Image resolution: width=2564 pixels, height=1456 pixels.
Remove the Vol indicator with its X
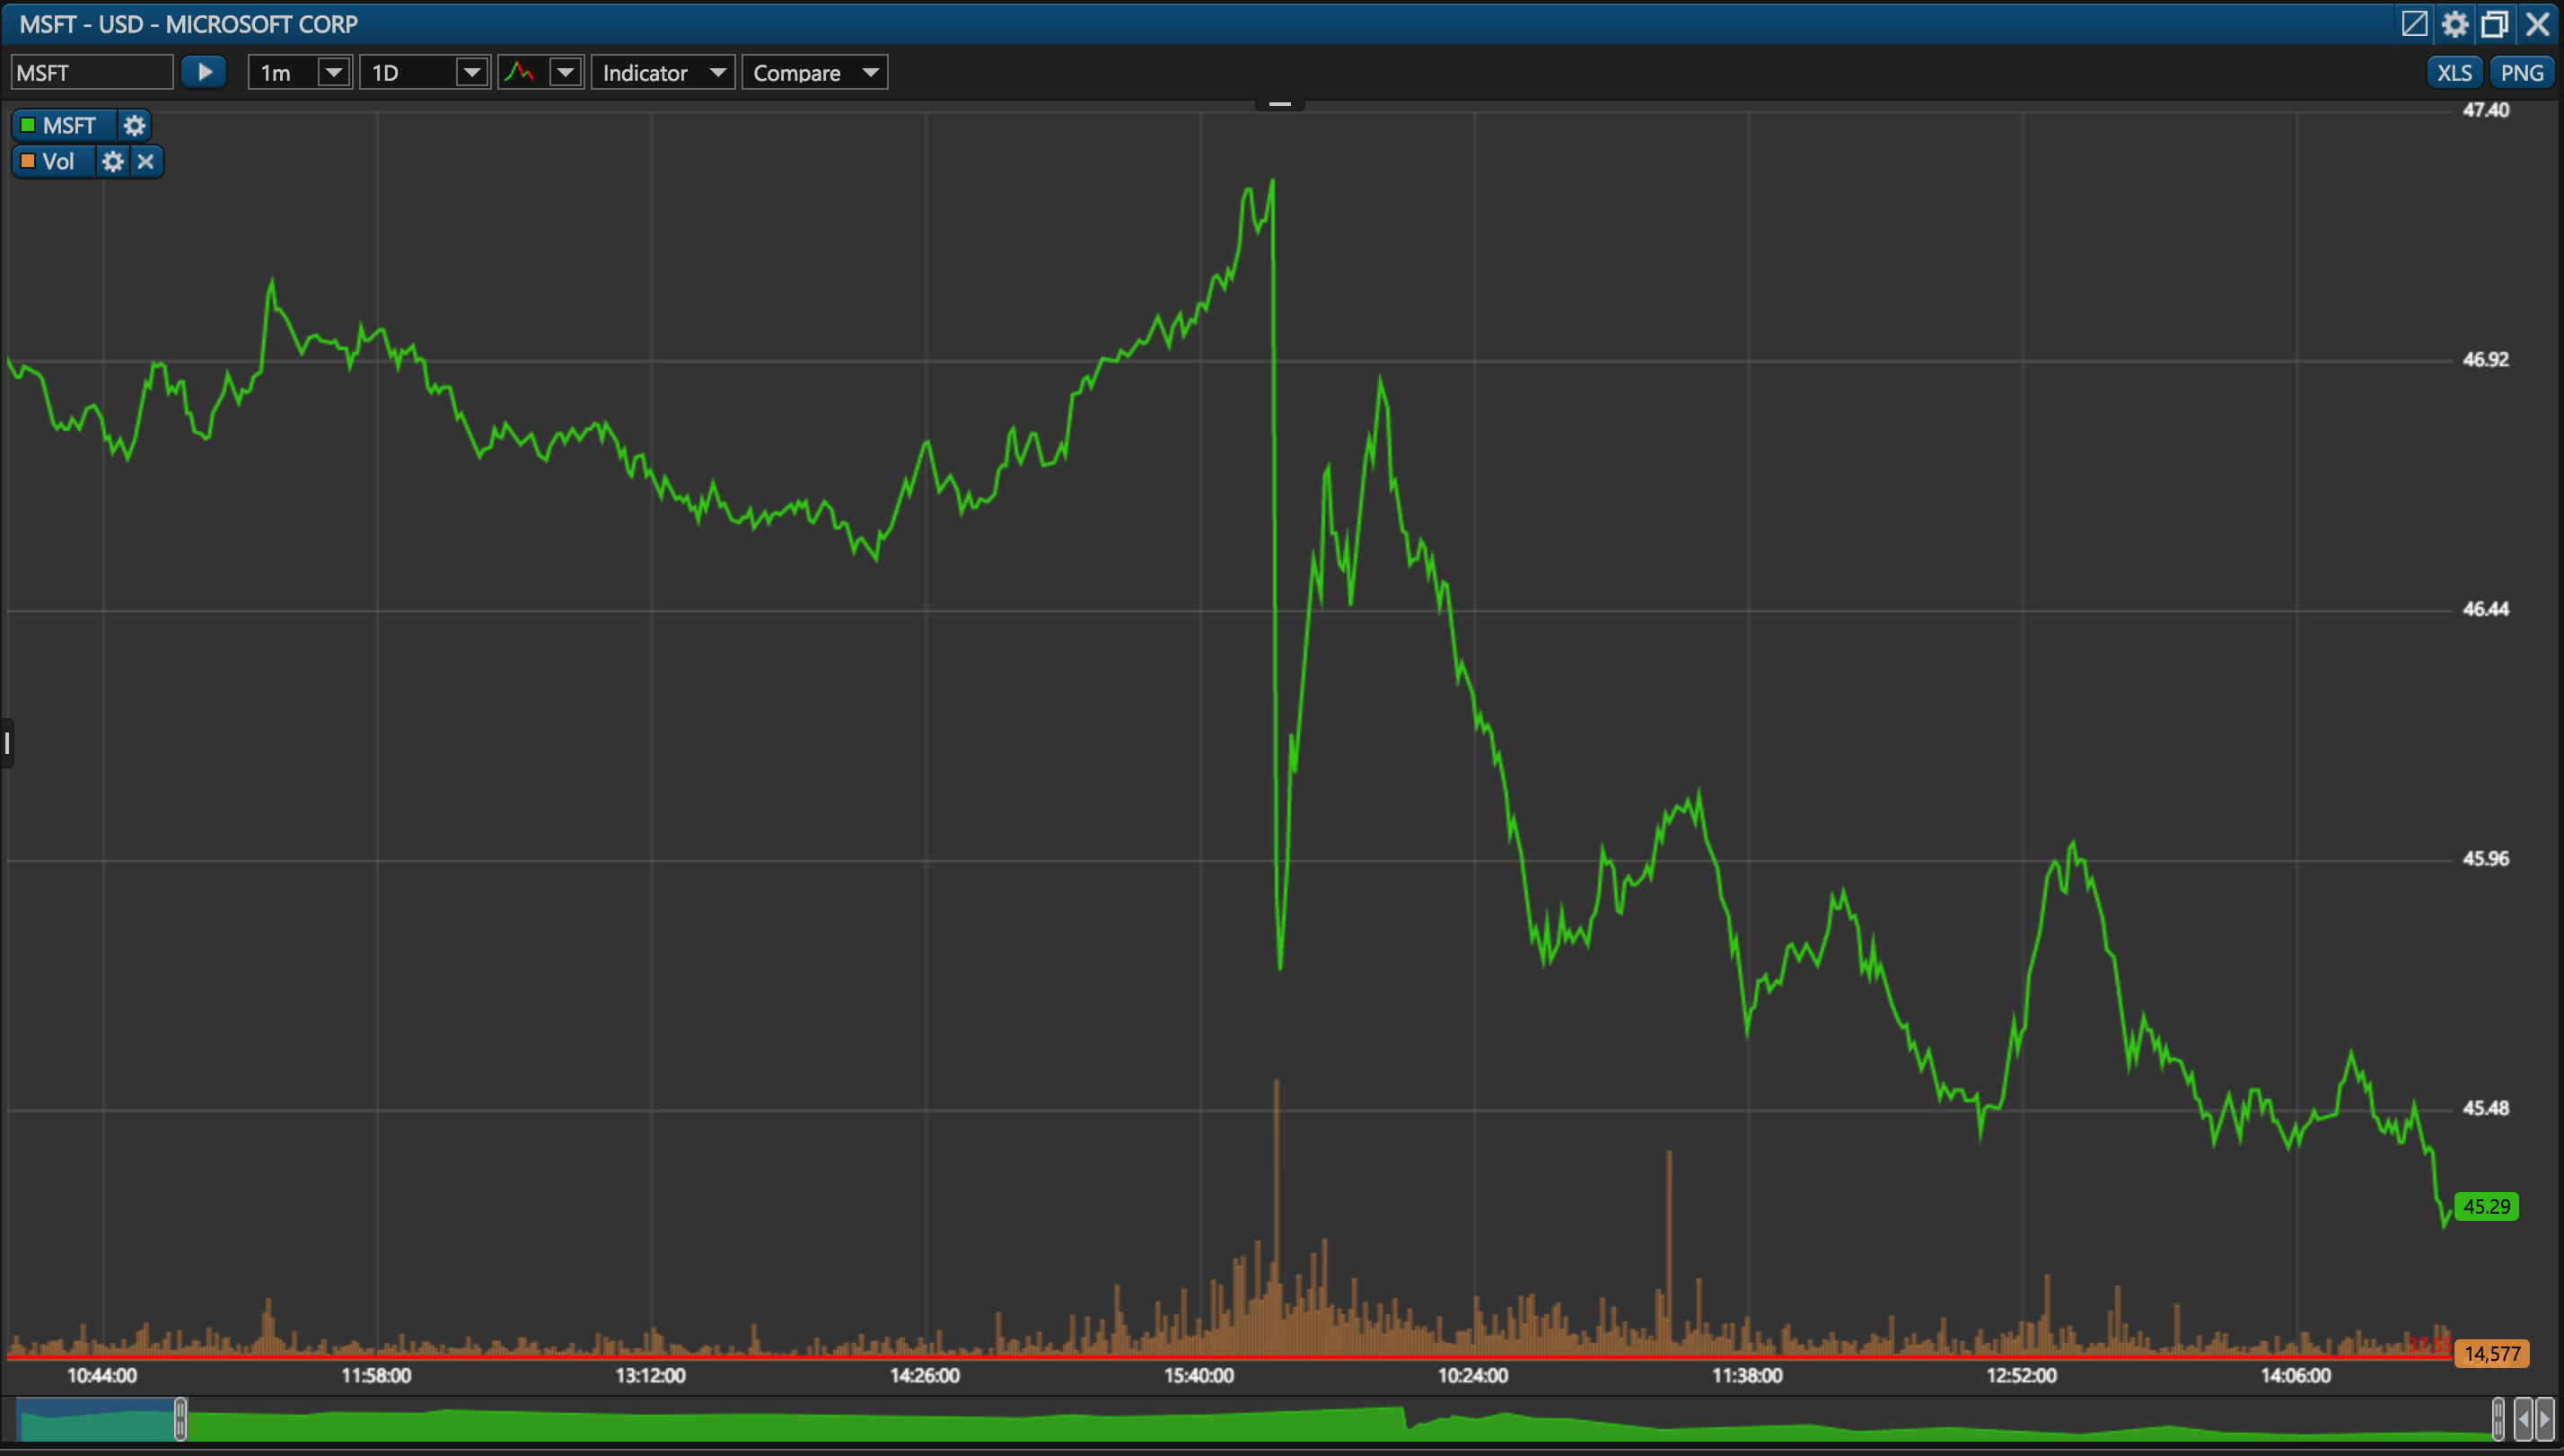pos(146,162)
